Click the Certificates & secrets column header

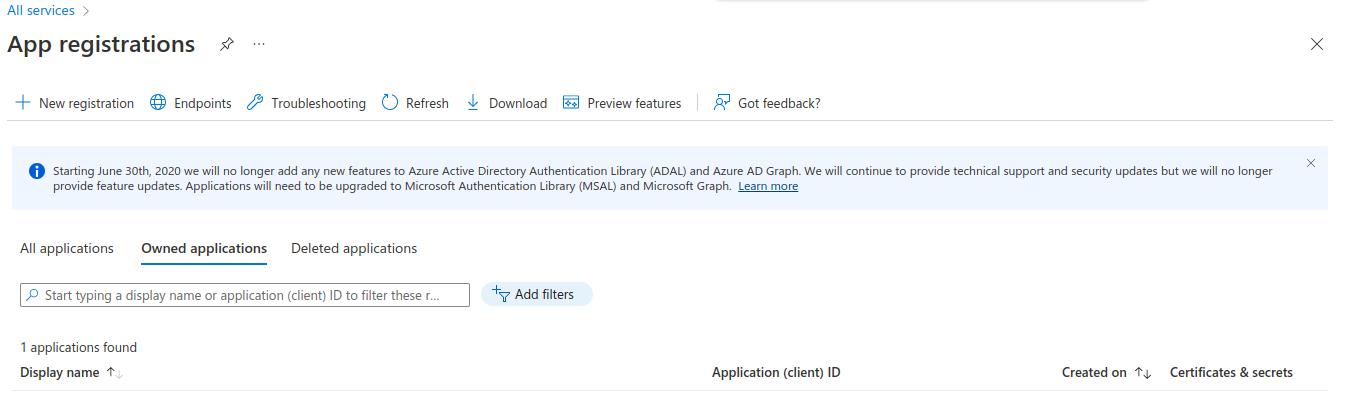[x=1231, y=372]
